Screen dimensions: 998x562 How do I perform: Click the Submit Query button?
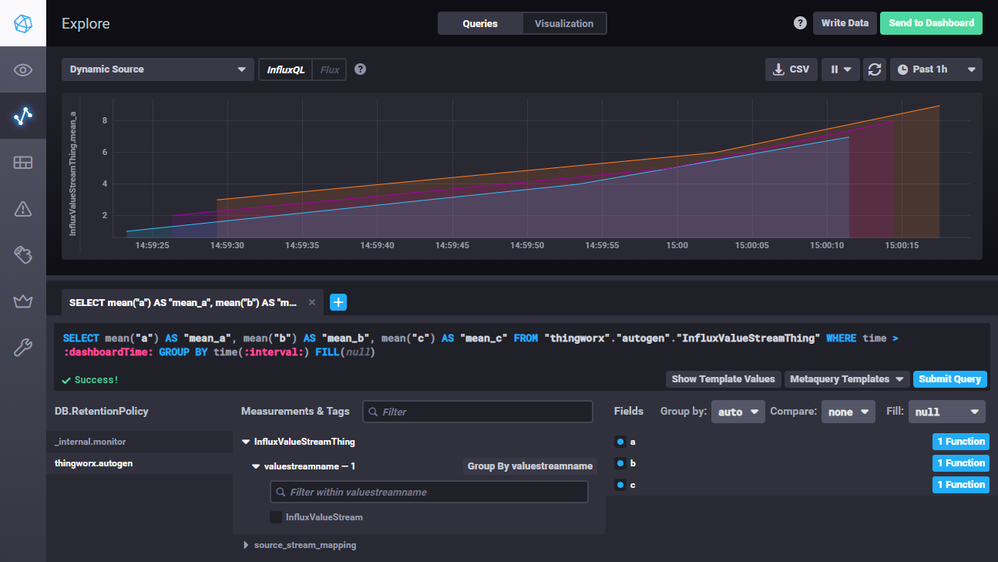(949, 379)
